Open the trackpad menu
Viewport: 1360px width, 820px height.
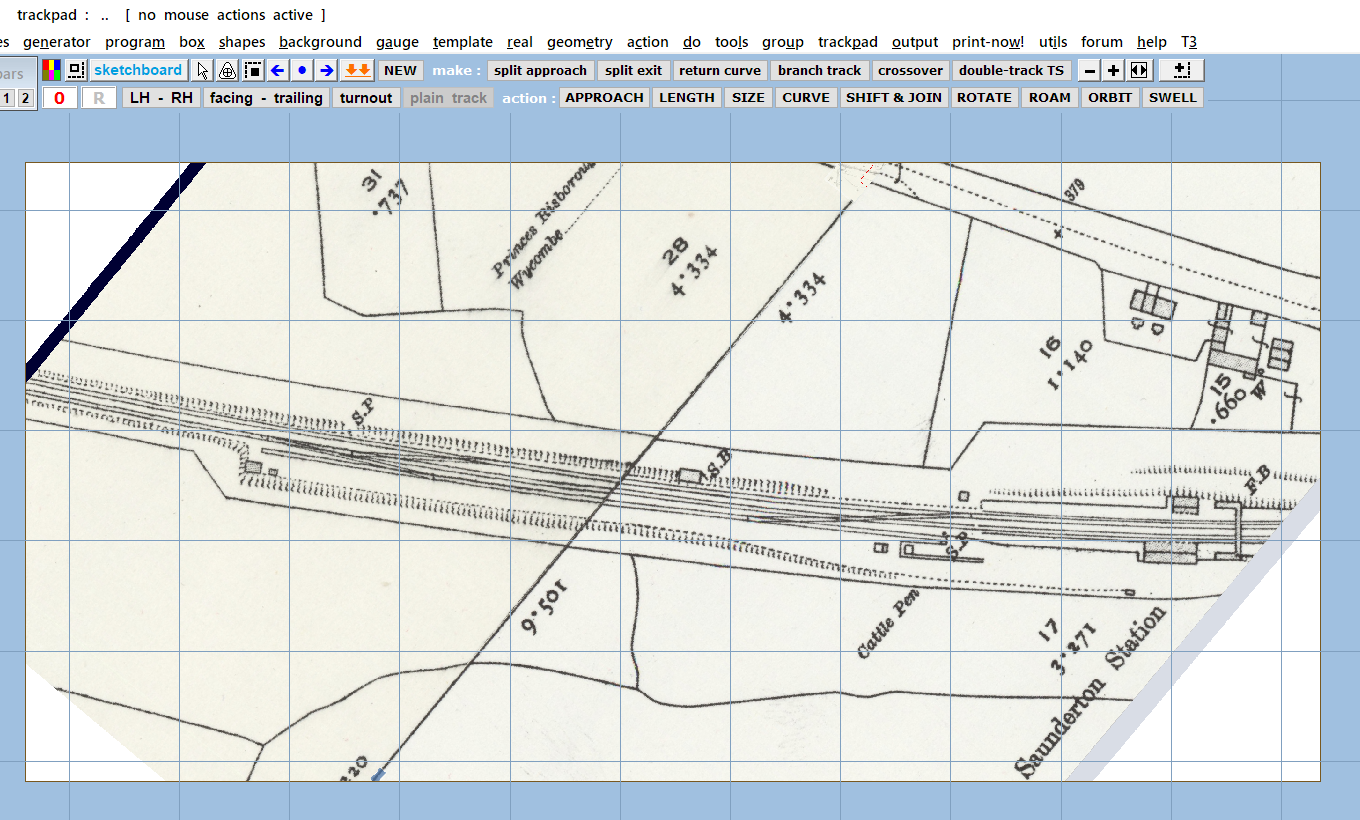pos(848,42)
